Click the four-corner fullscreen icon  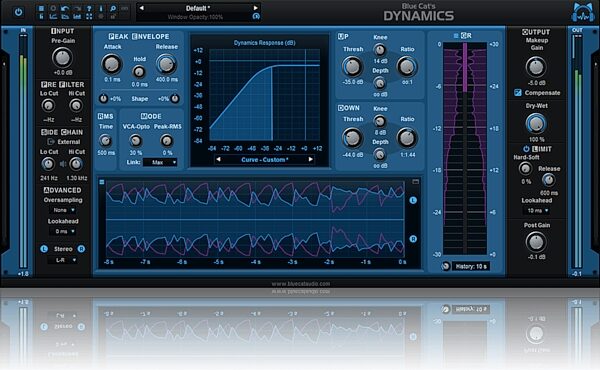(x=89, y=16)
